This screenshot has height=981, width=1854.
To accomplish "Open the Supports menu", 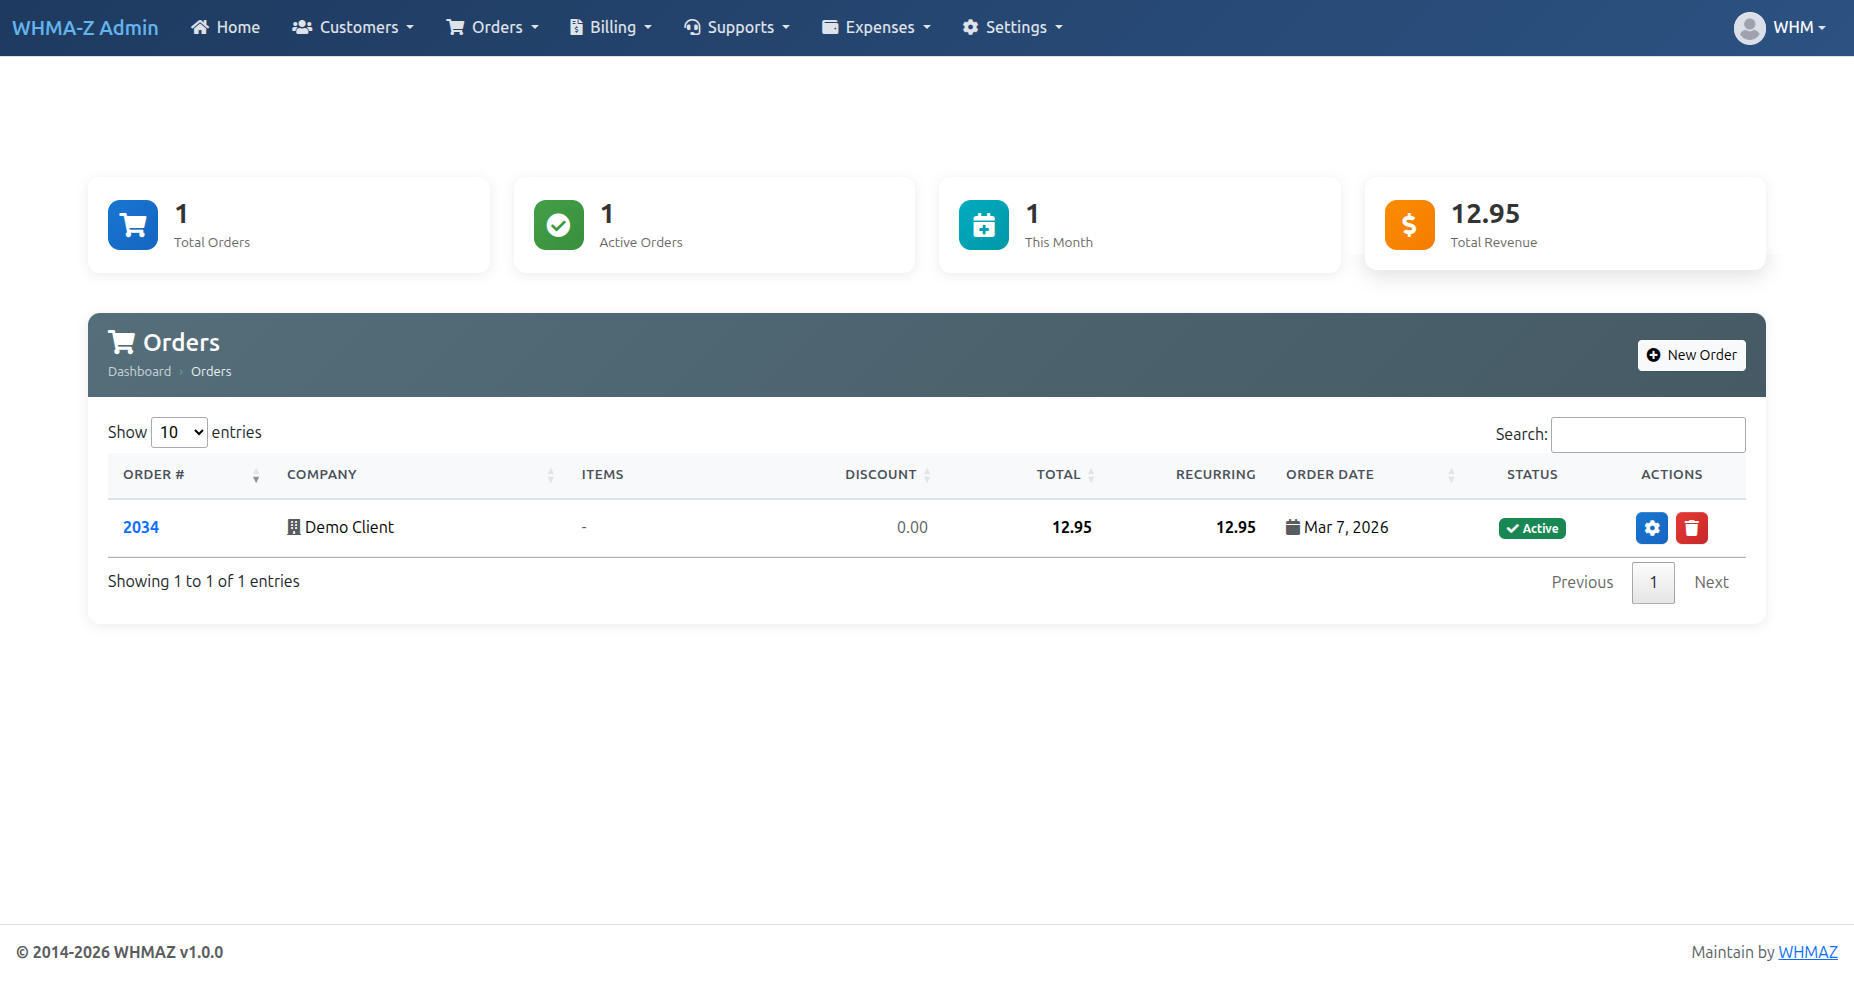I will 737,27.
